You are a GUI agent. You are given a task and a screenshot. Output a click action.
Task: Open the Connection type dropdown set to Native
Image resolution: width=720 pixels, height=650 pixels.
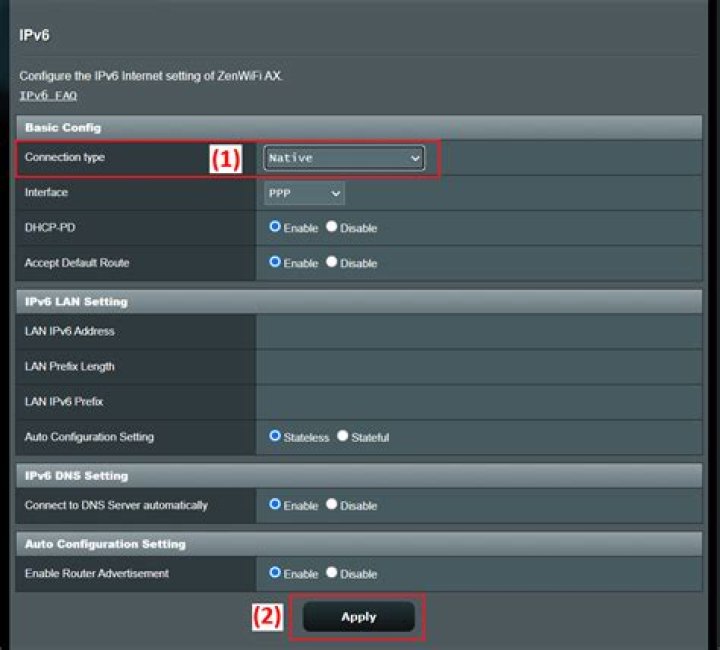pos(344,158)
